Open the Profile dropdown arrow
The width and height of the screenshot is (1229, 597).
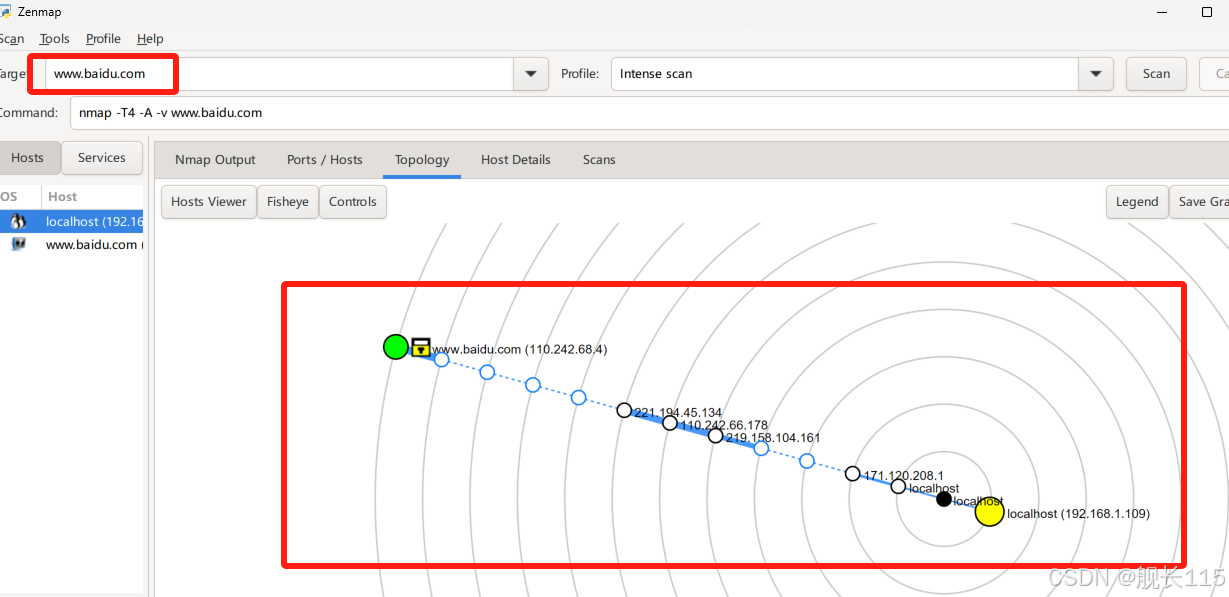tap(1096, 73)
